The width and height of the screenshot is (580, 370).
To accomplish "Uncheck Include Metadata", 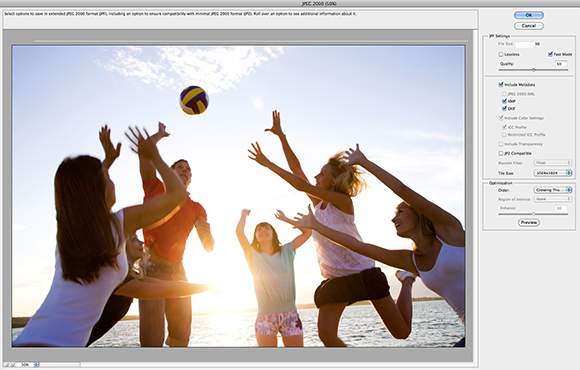I will point(501,84).
